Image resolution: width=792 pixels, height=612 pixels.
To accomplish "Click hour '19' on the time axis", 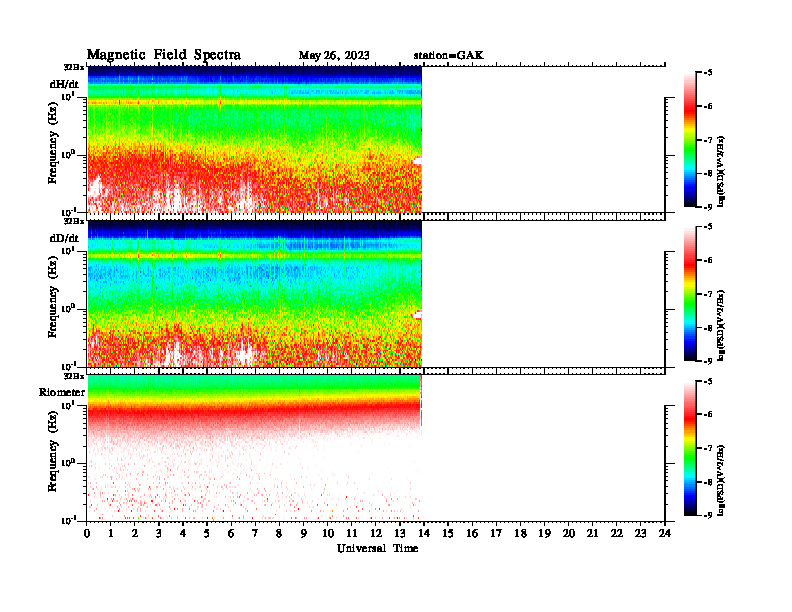I will click(x=544, y=534).
